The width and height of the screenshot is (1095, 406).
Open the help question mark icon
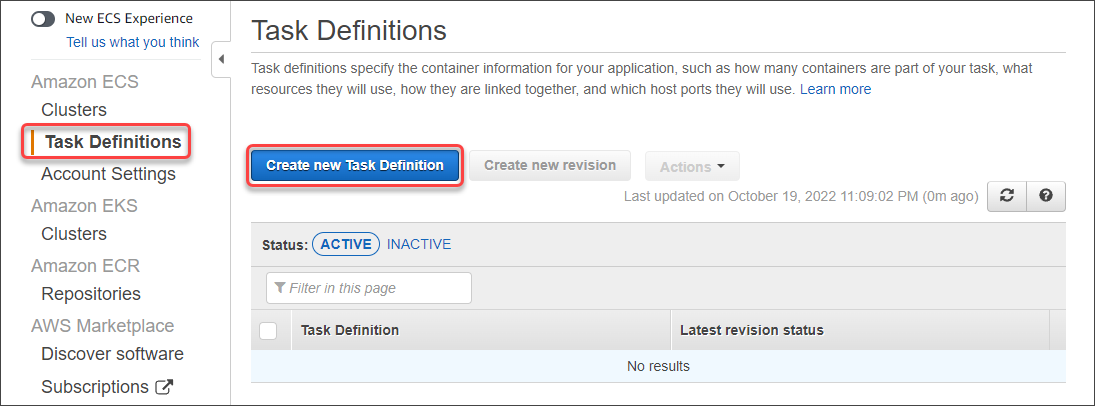(x=1045, y=196)
